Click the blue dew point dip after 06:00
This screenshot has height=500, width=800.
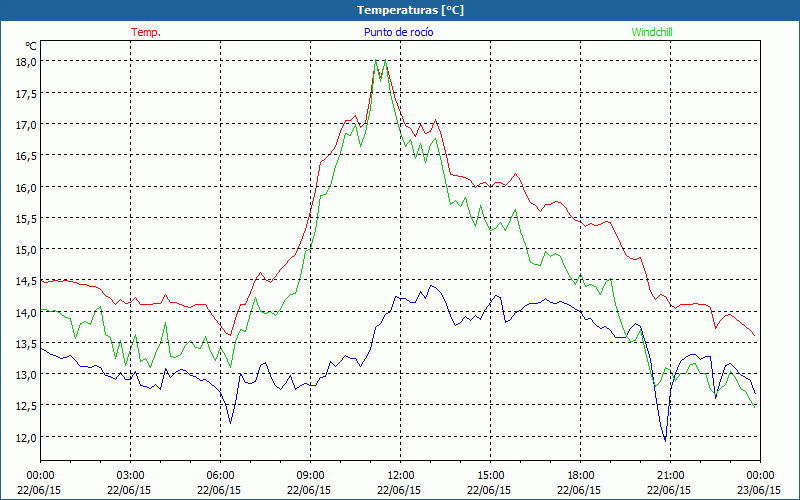click(231, 422)
